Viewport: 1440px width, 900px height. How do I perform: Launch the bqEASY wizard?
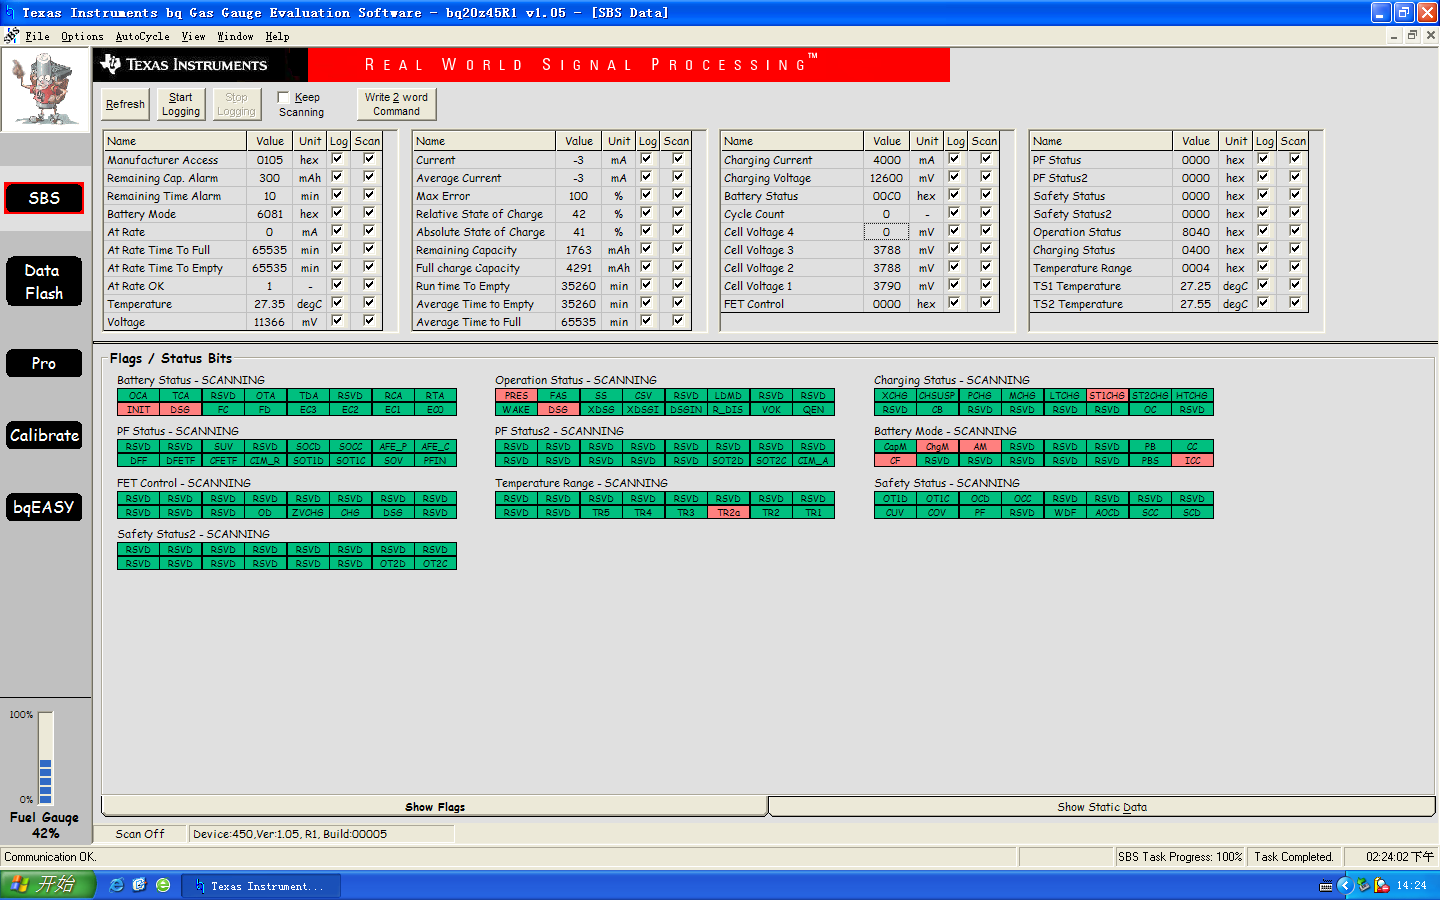pyautogui.click(x=44, y=507)
